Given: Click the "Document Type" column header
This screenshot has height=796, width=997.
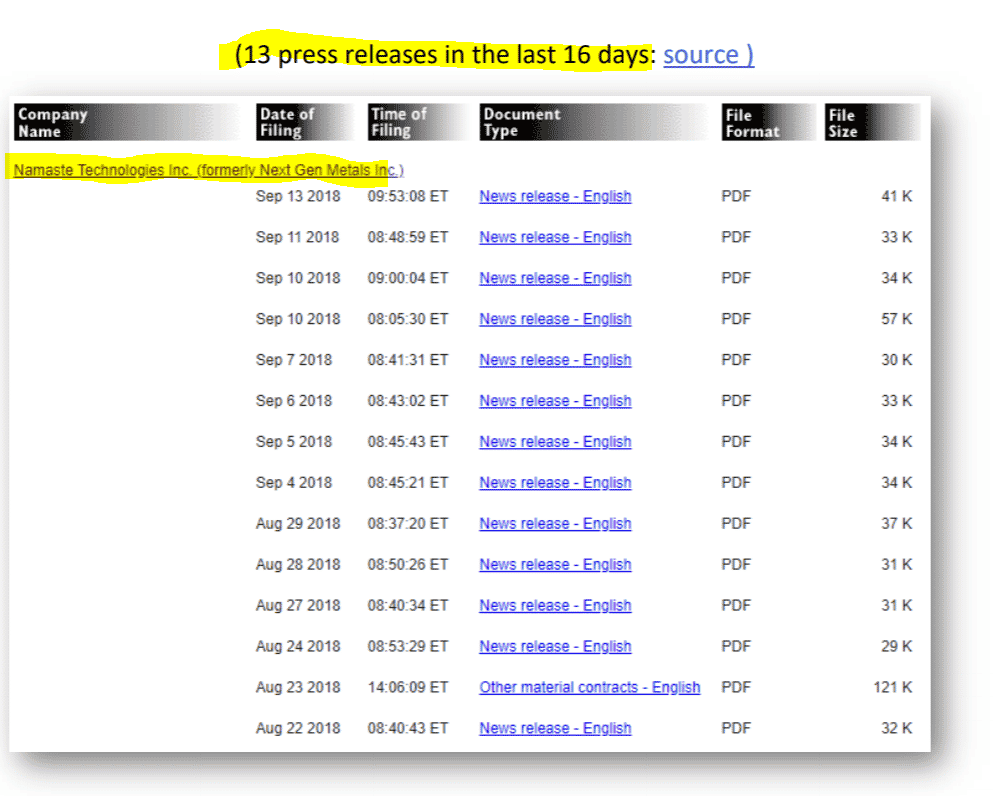Looking at the screenshot, I should [595, 122].
